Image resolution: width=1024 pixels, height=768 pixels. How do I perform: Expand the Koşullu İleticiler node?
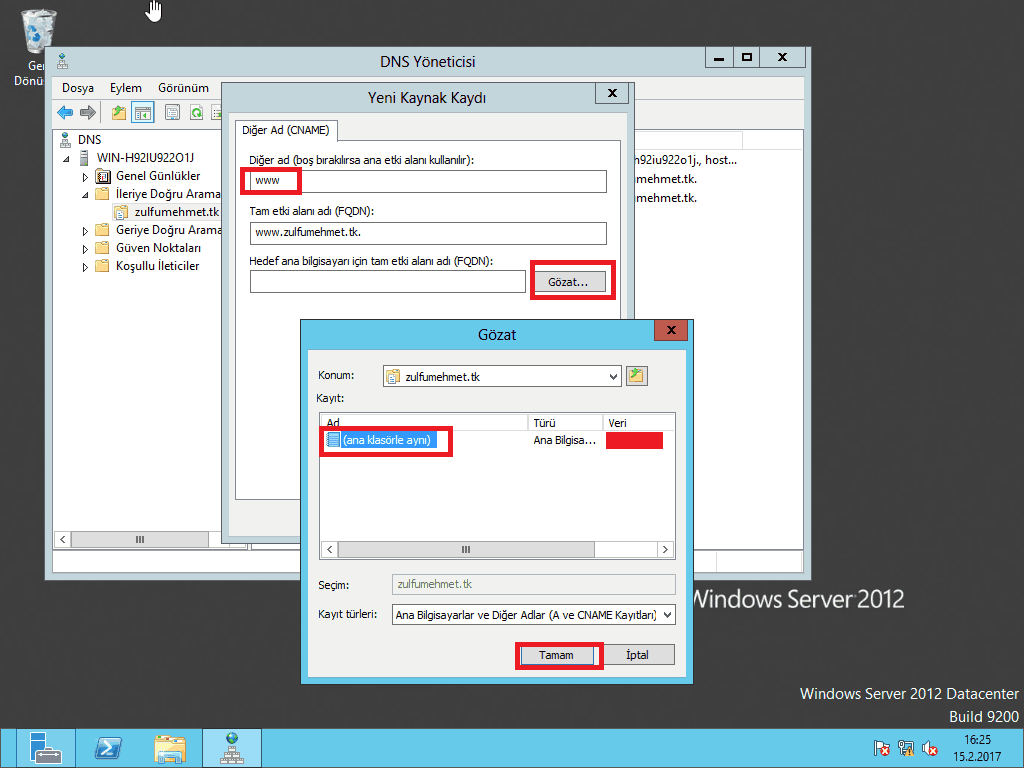coord(85,267)
